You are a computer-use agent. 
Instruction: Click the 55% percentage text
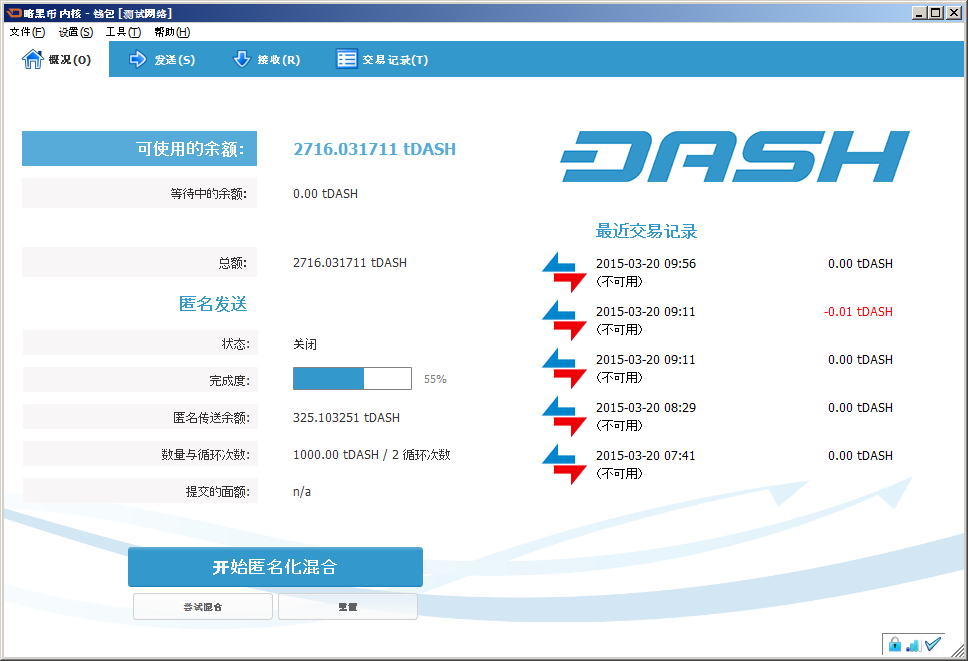[x=435, y=379]
